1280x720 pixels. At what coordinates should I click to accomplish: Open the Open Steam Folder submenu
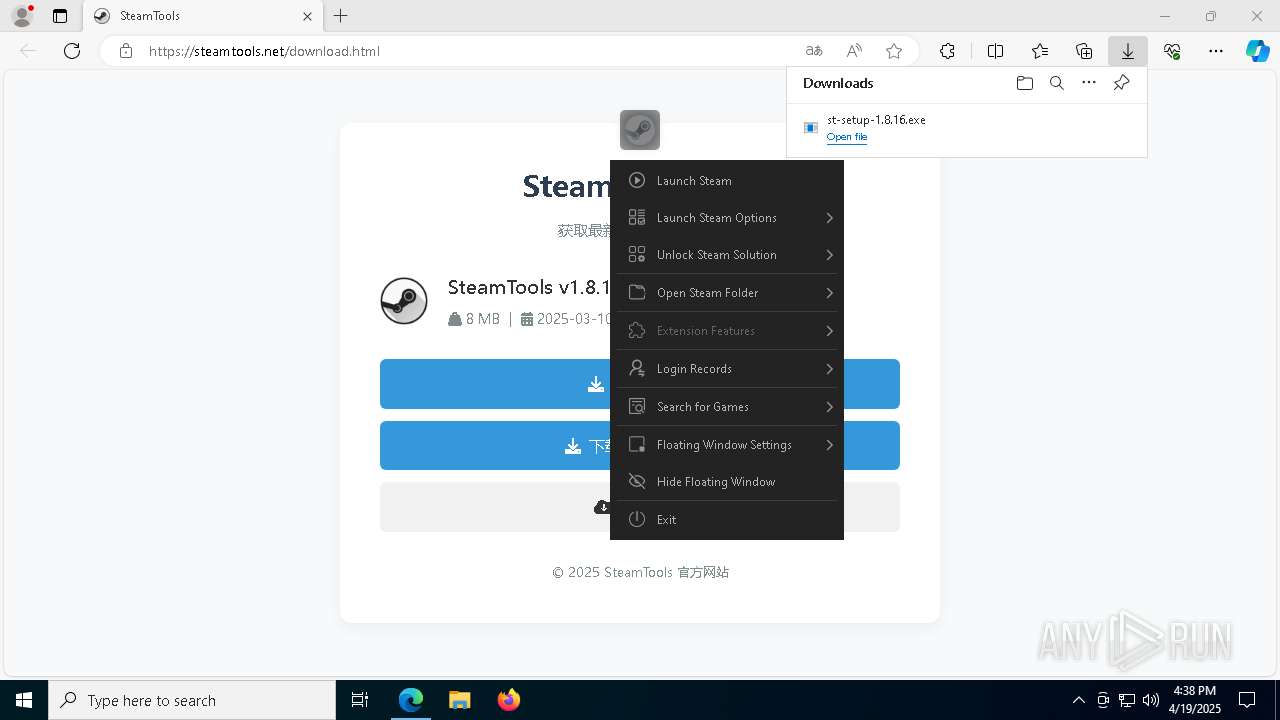coord(727,293)
